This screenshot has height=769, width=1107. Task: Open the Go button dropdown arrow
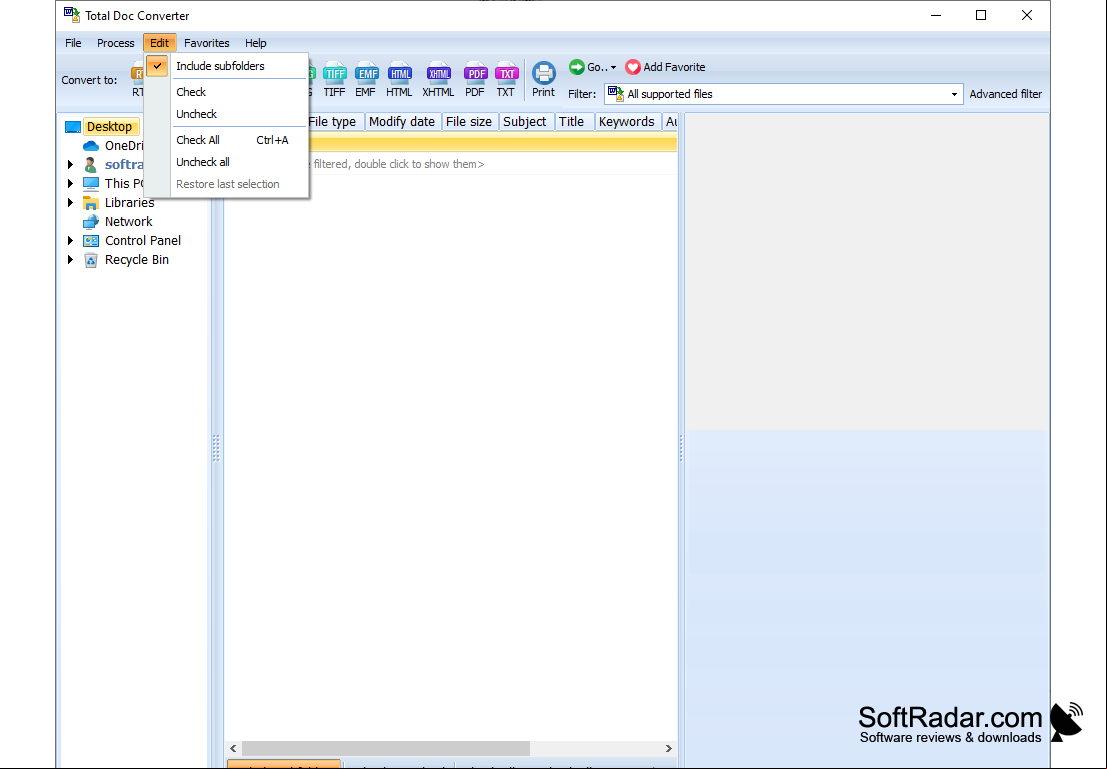(613, 68)
